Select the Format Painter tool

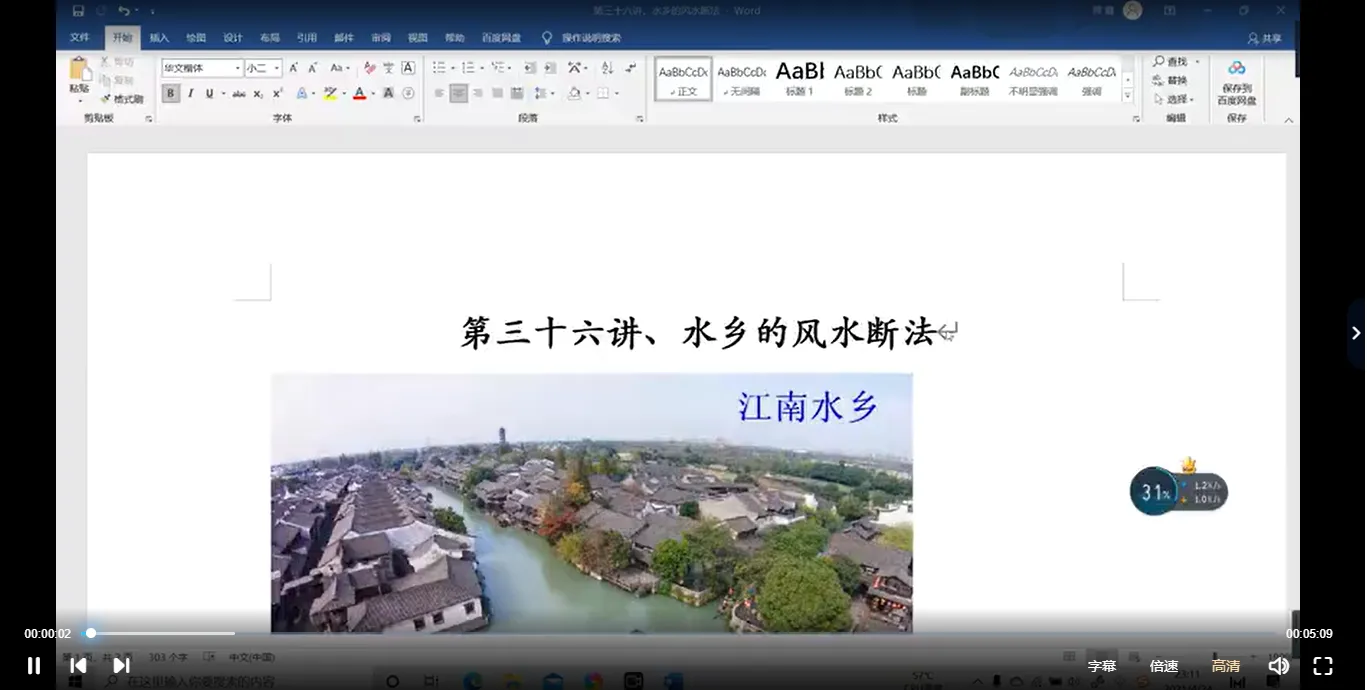(122, 99)
